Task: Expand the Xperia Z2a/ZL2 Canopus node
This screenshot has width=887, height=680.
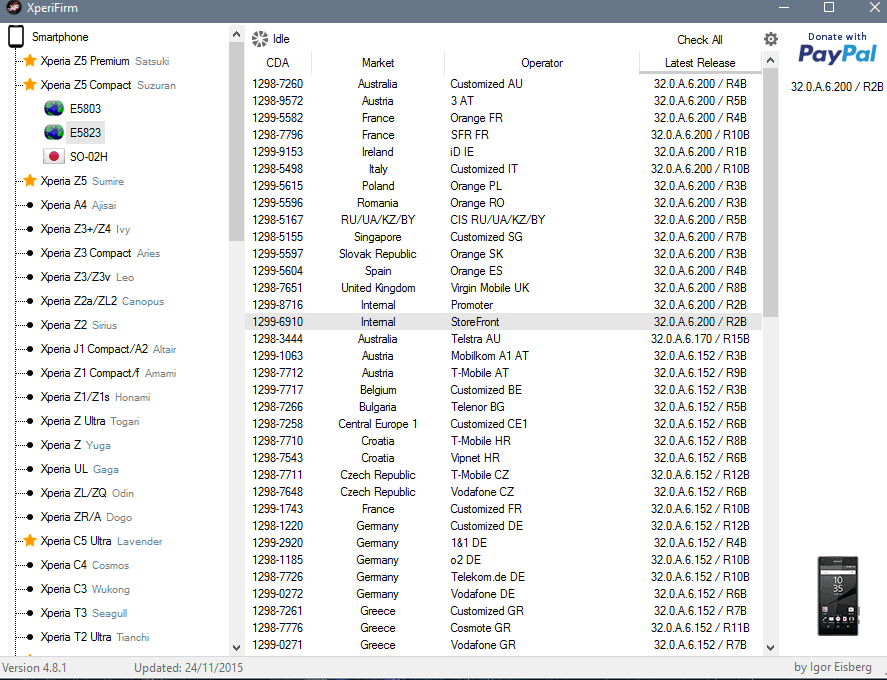Action: (x=30, y=301)
